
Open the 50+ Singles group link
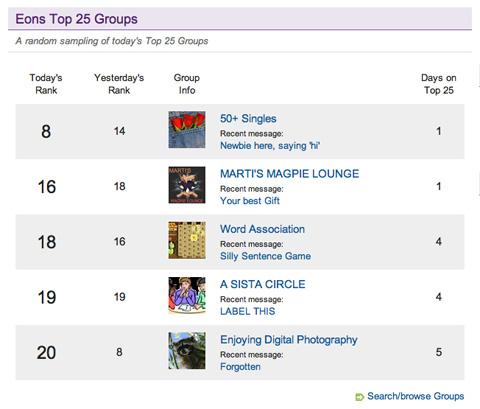(x=248, y=119)
